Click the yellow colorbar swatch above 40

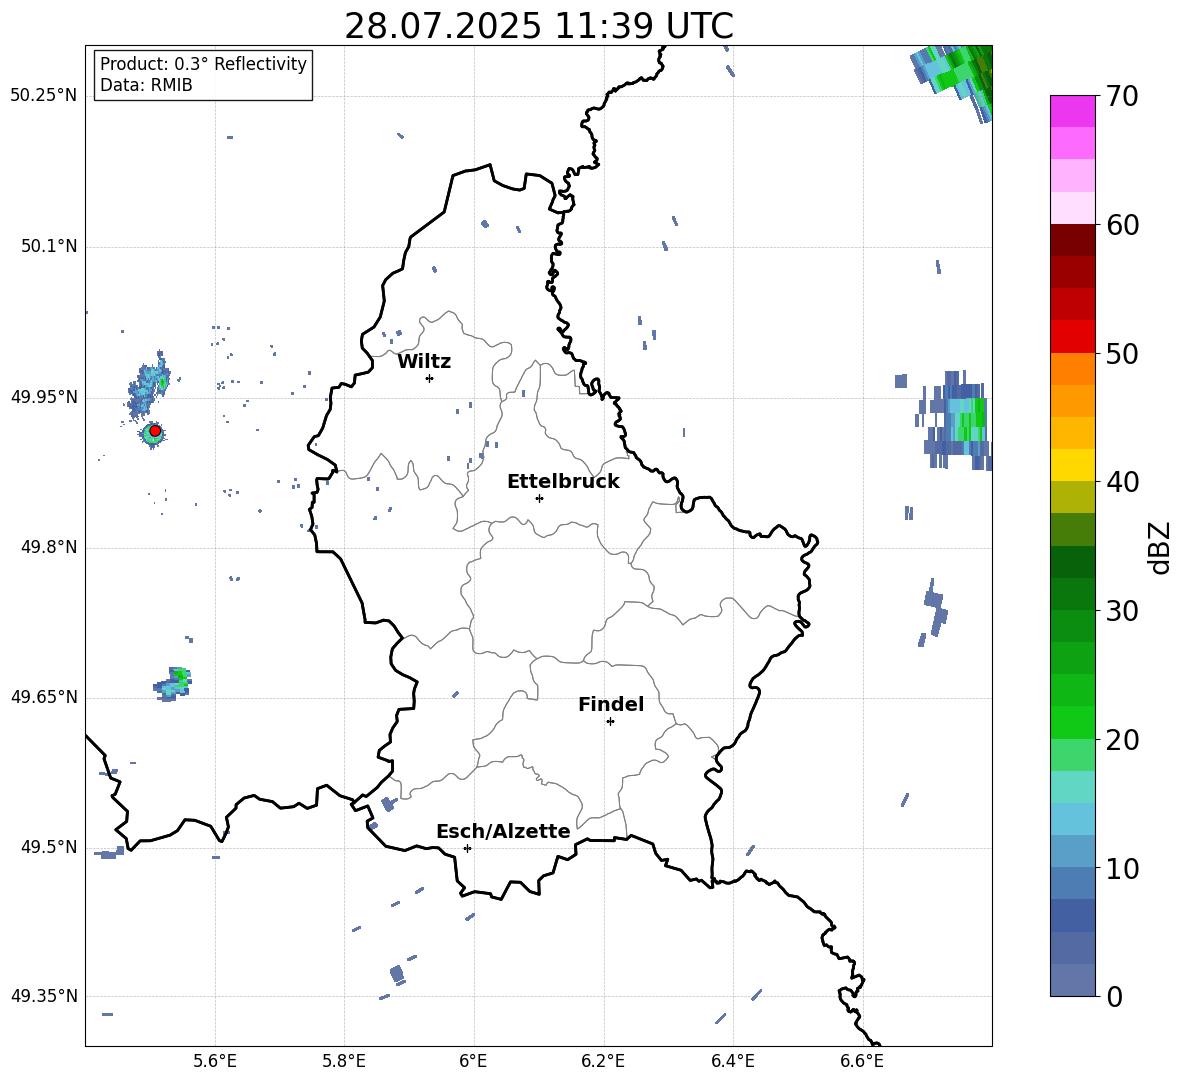(x=1072, y=465)
